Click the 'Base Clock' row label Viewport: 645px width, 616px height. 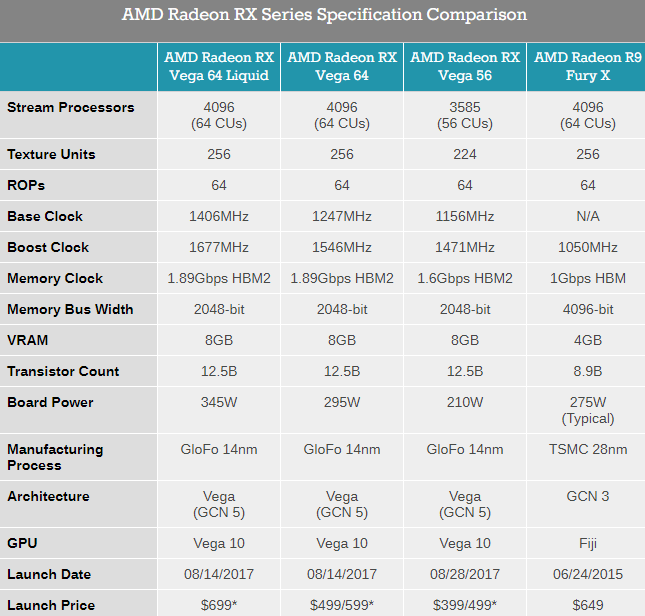(x=45, y=216)
